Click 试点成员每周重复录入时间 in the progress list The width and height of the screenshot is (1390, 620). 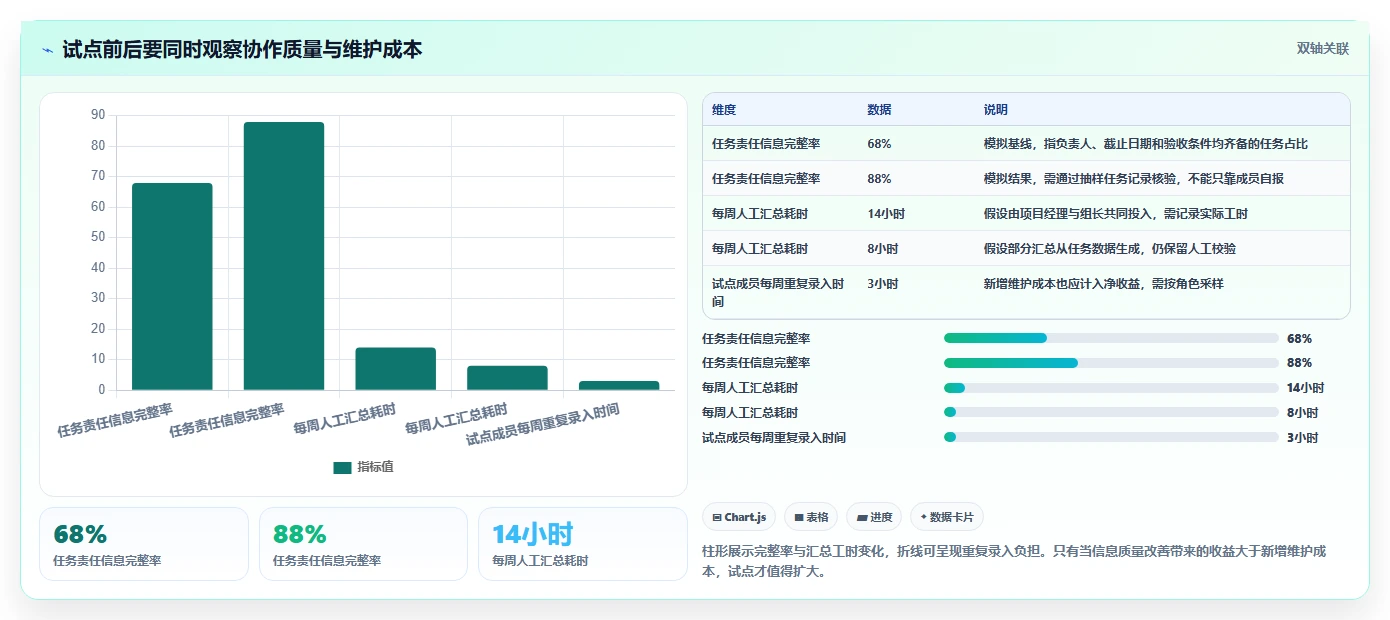pyautogui.click(x=774, y=438)
